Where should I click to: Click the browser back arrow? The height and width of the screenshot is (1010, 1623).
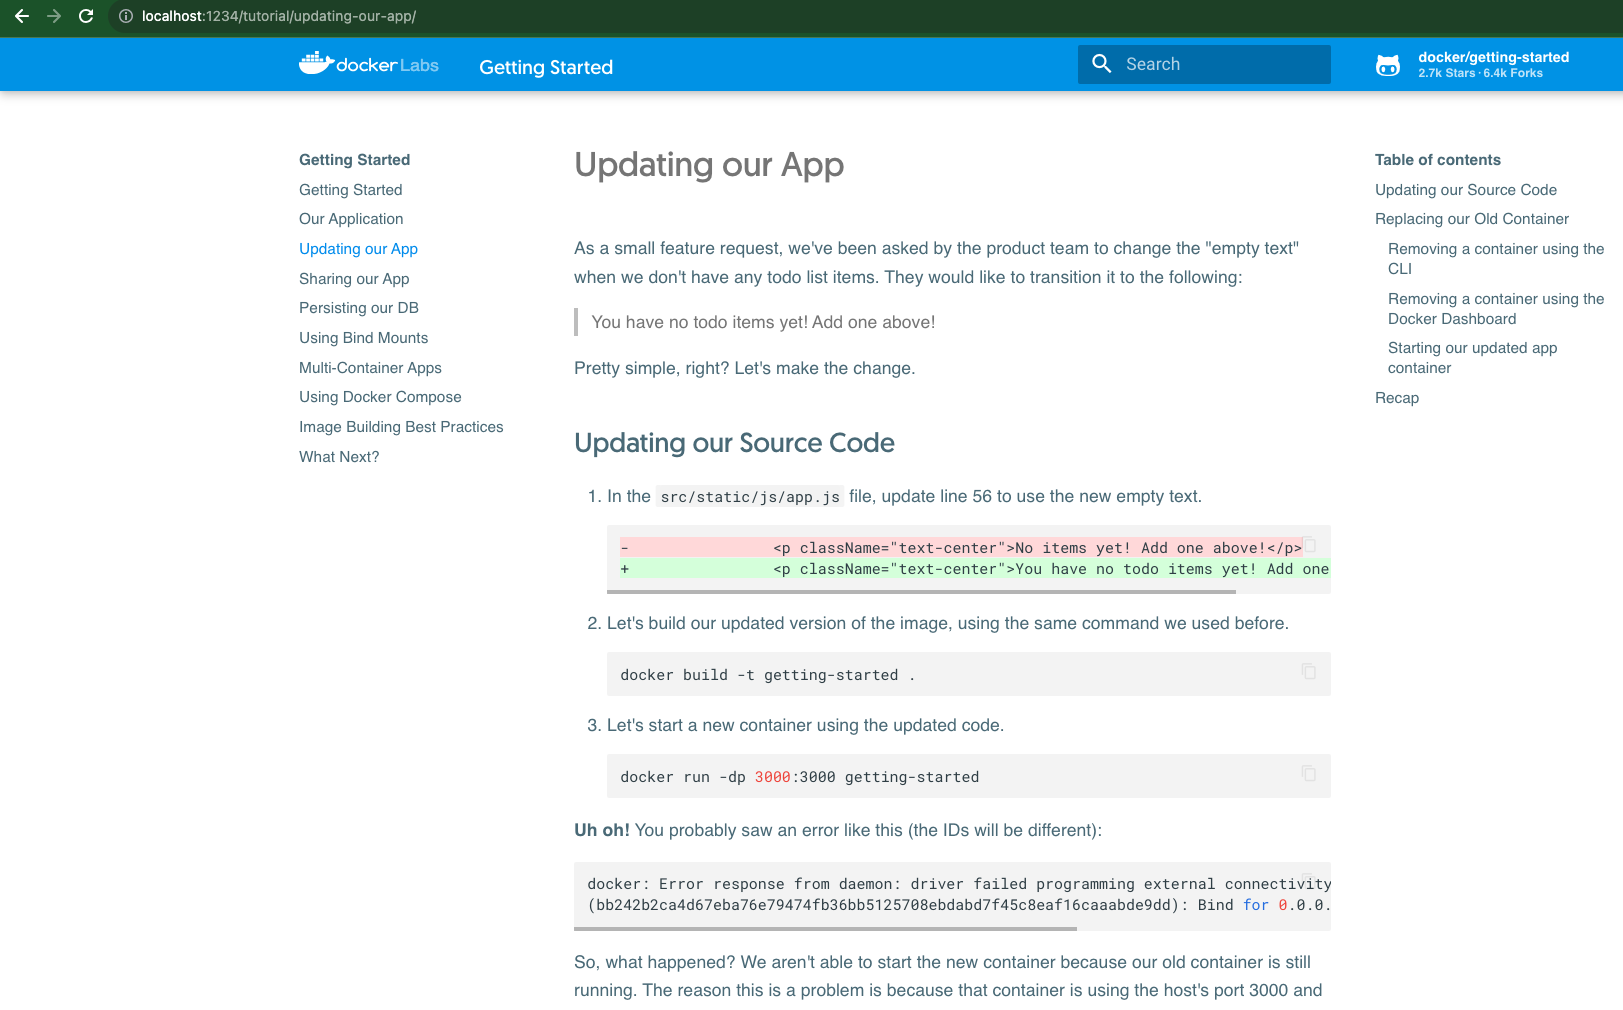[22, 16]
